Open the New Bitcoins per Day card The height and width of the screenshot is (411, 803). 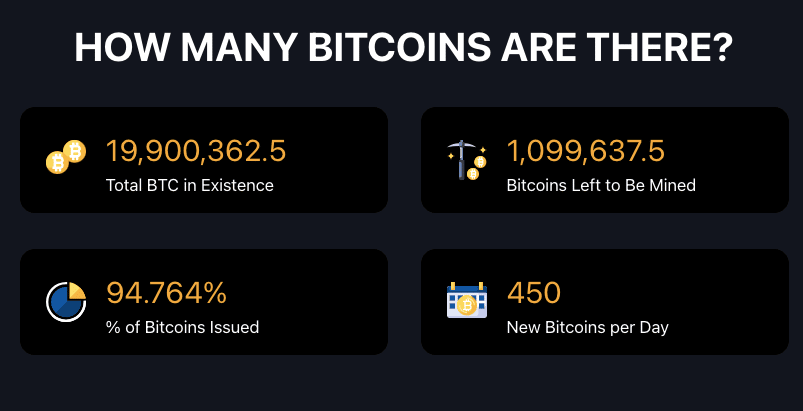(605, 301)
